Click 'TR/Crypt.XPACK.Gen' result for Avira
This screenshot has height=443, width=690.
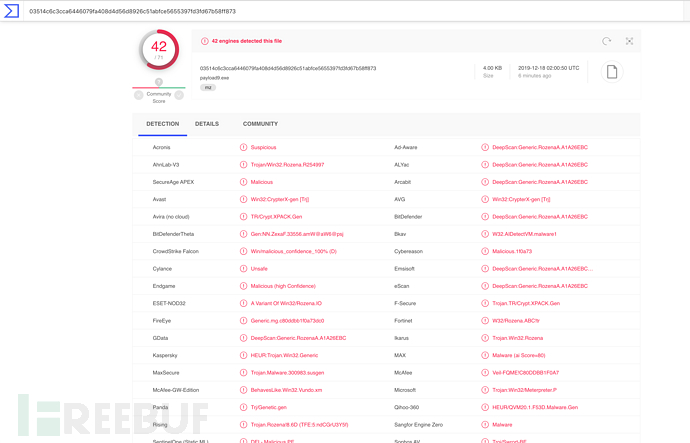276,217
